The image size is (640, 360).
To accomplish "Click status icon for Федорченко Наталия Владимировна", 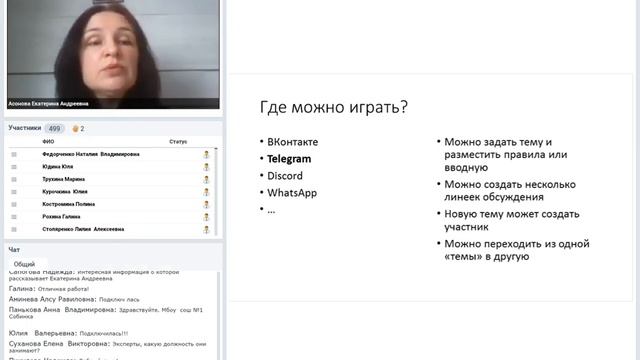I will [206, 154].
